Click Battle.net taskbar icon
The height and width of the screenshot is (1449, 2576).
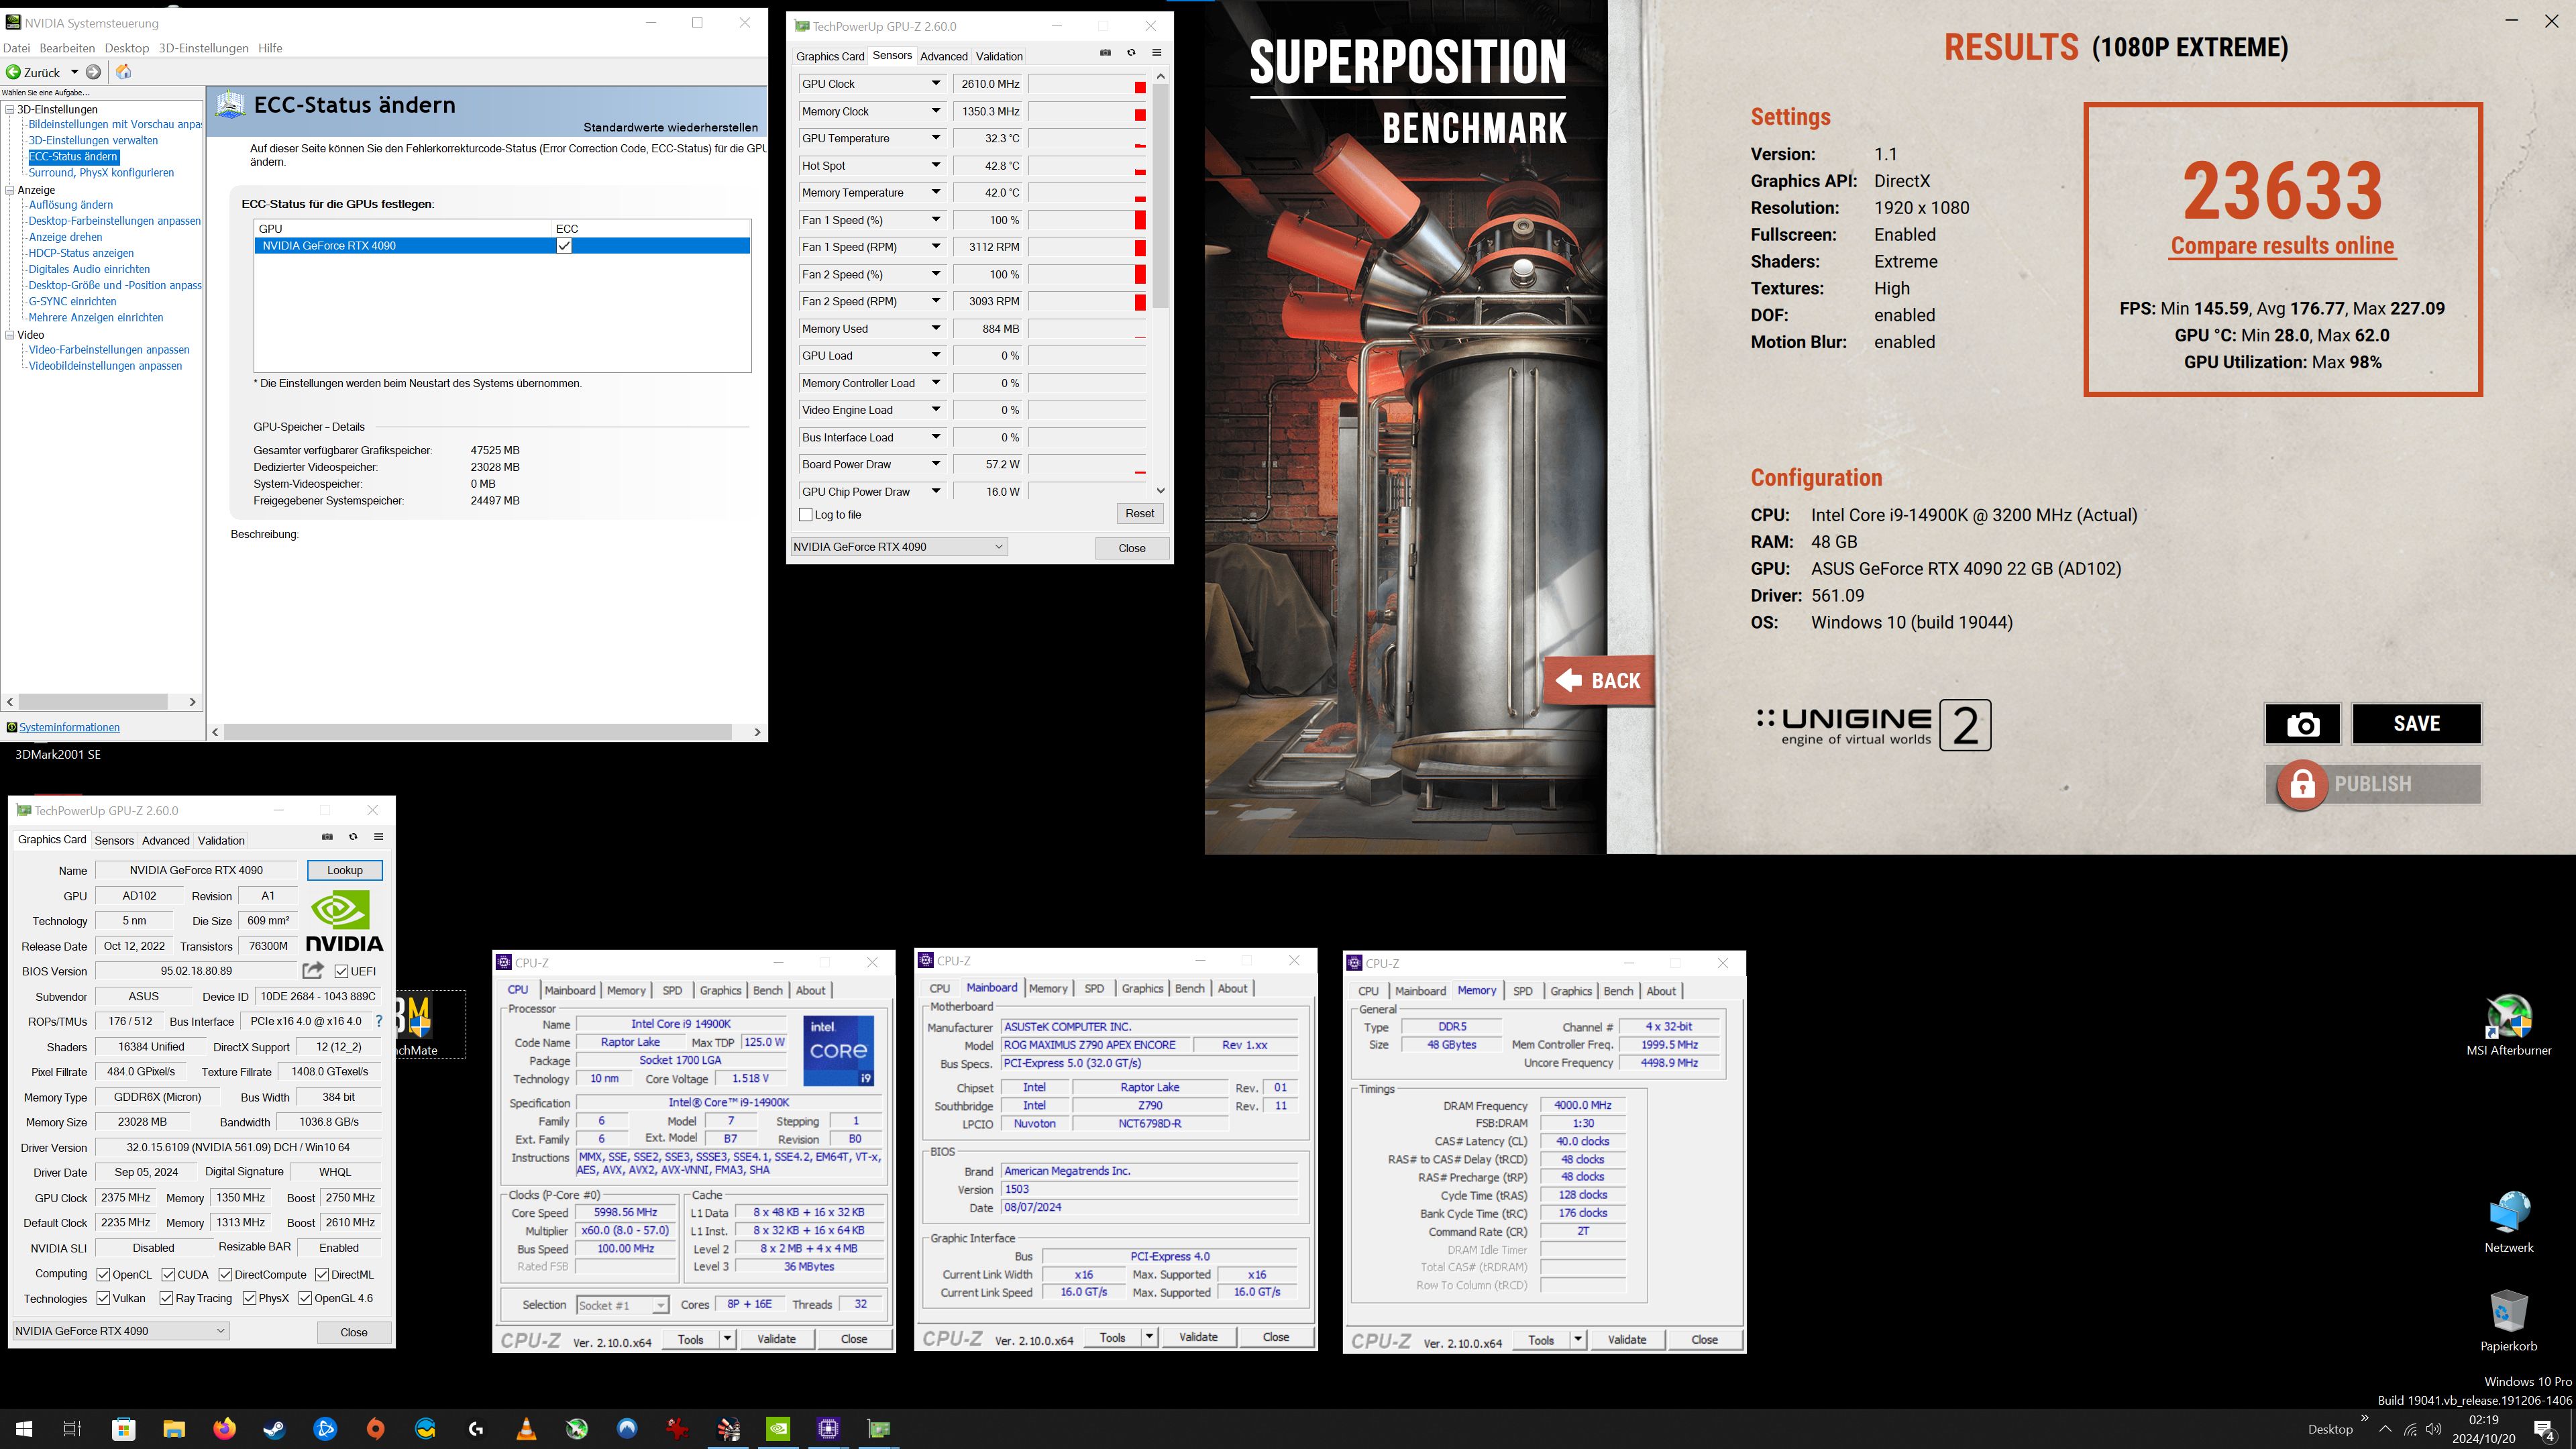click(326, 1428)
